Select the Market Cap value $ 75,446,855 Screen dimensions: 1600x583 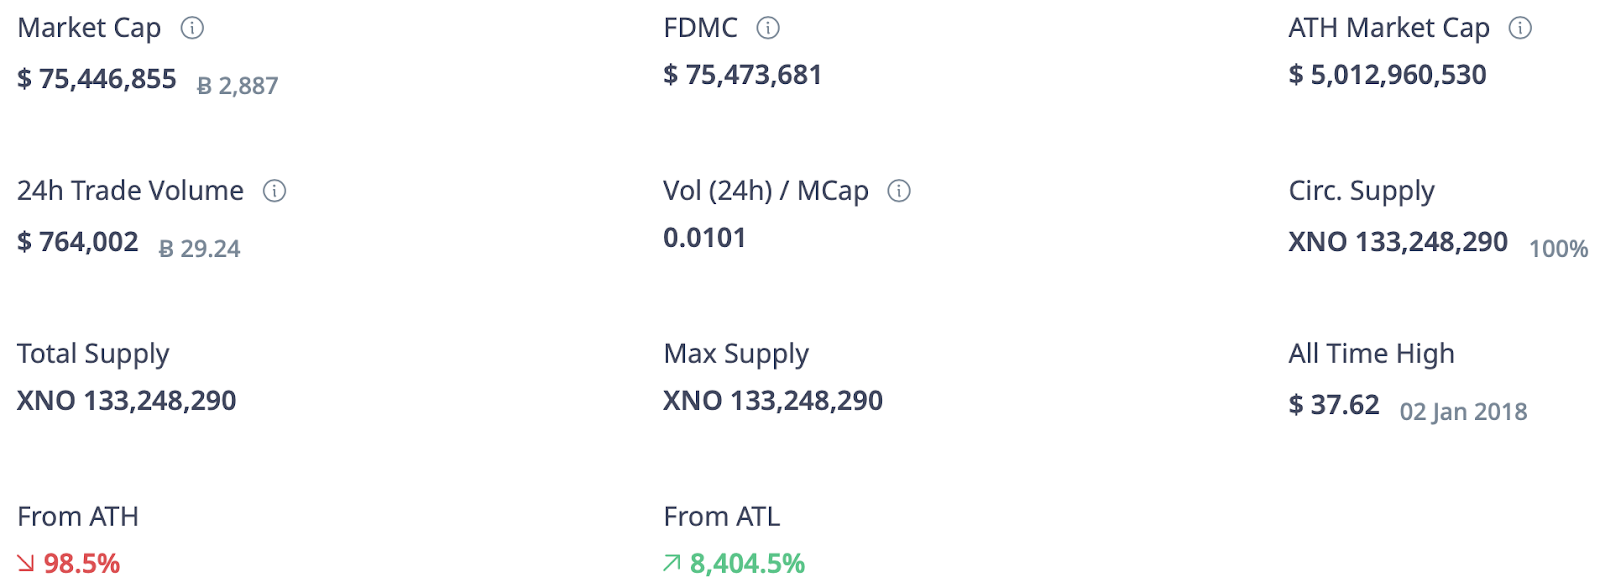(97, 78)
